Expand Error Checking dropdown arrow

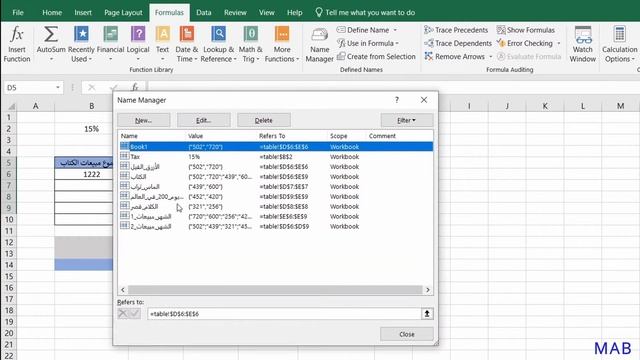tap(559, 43)
